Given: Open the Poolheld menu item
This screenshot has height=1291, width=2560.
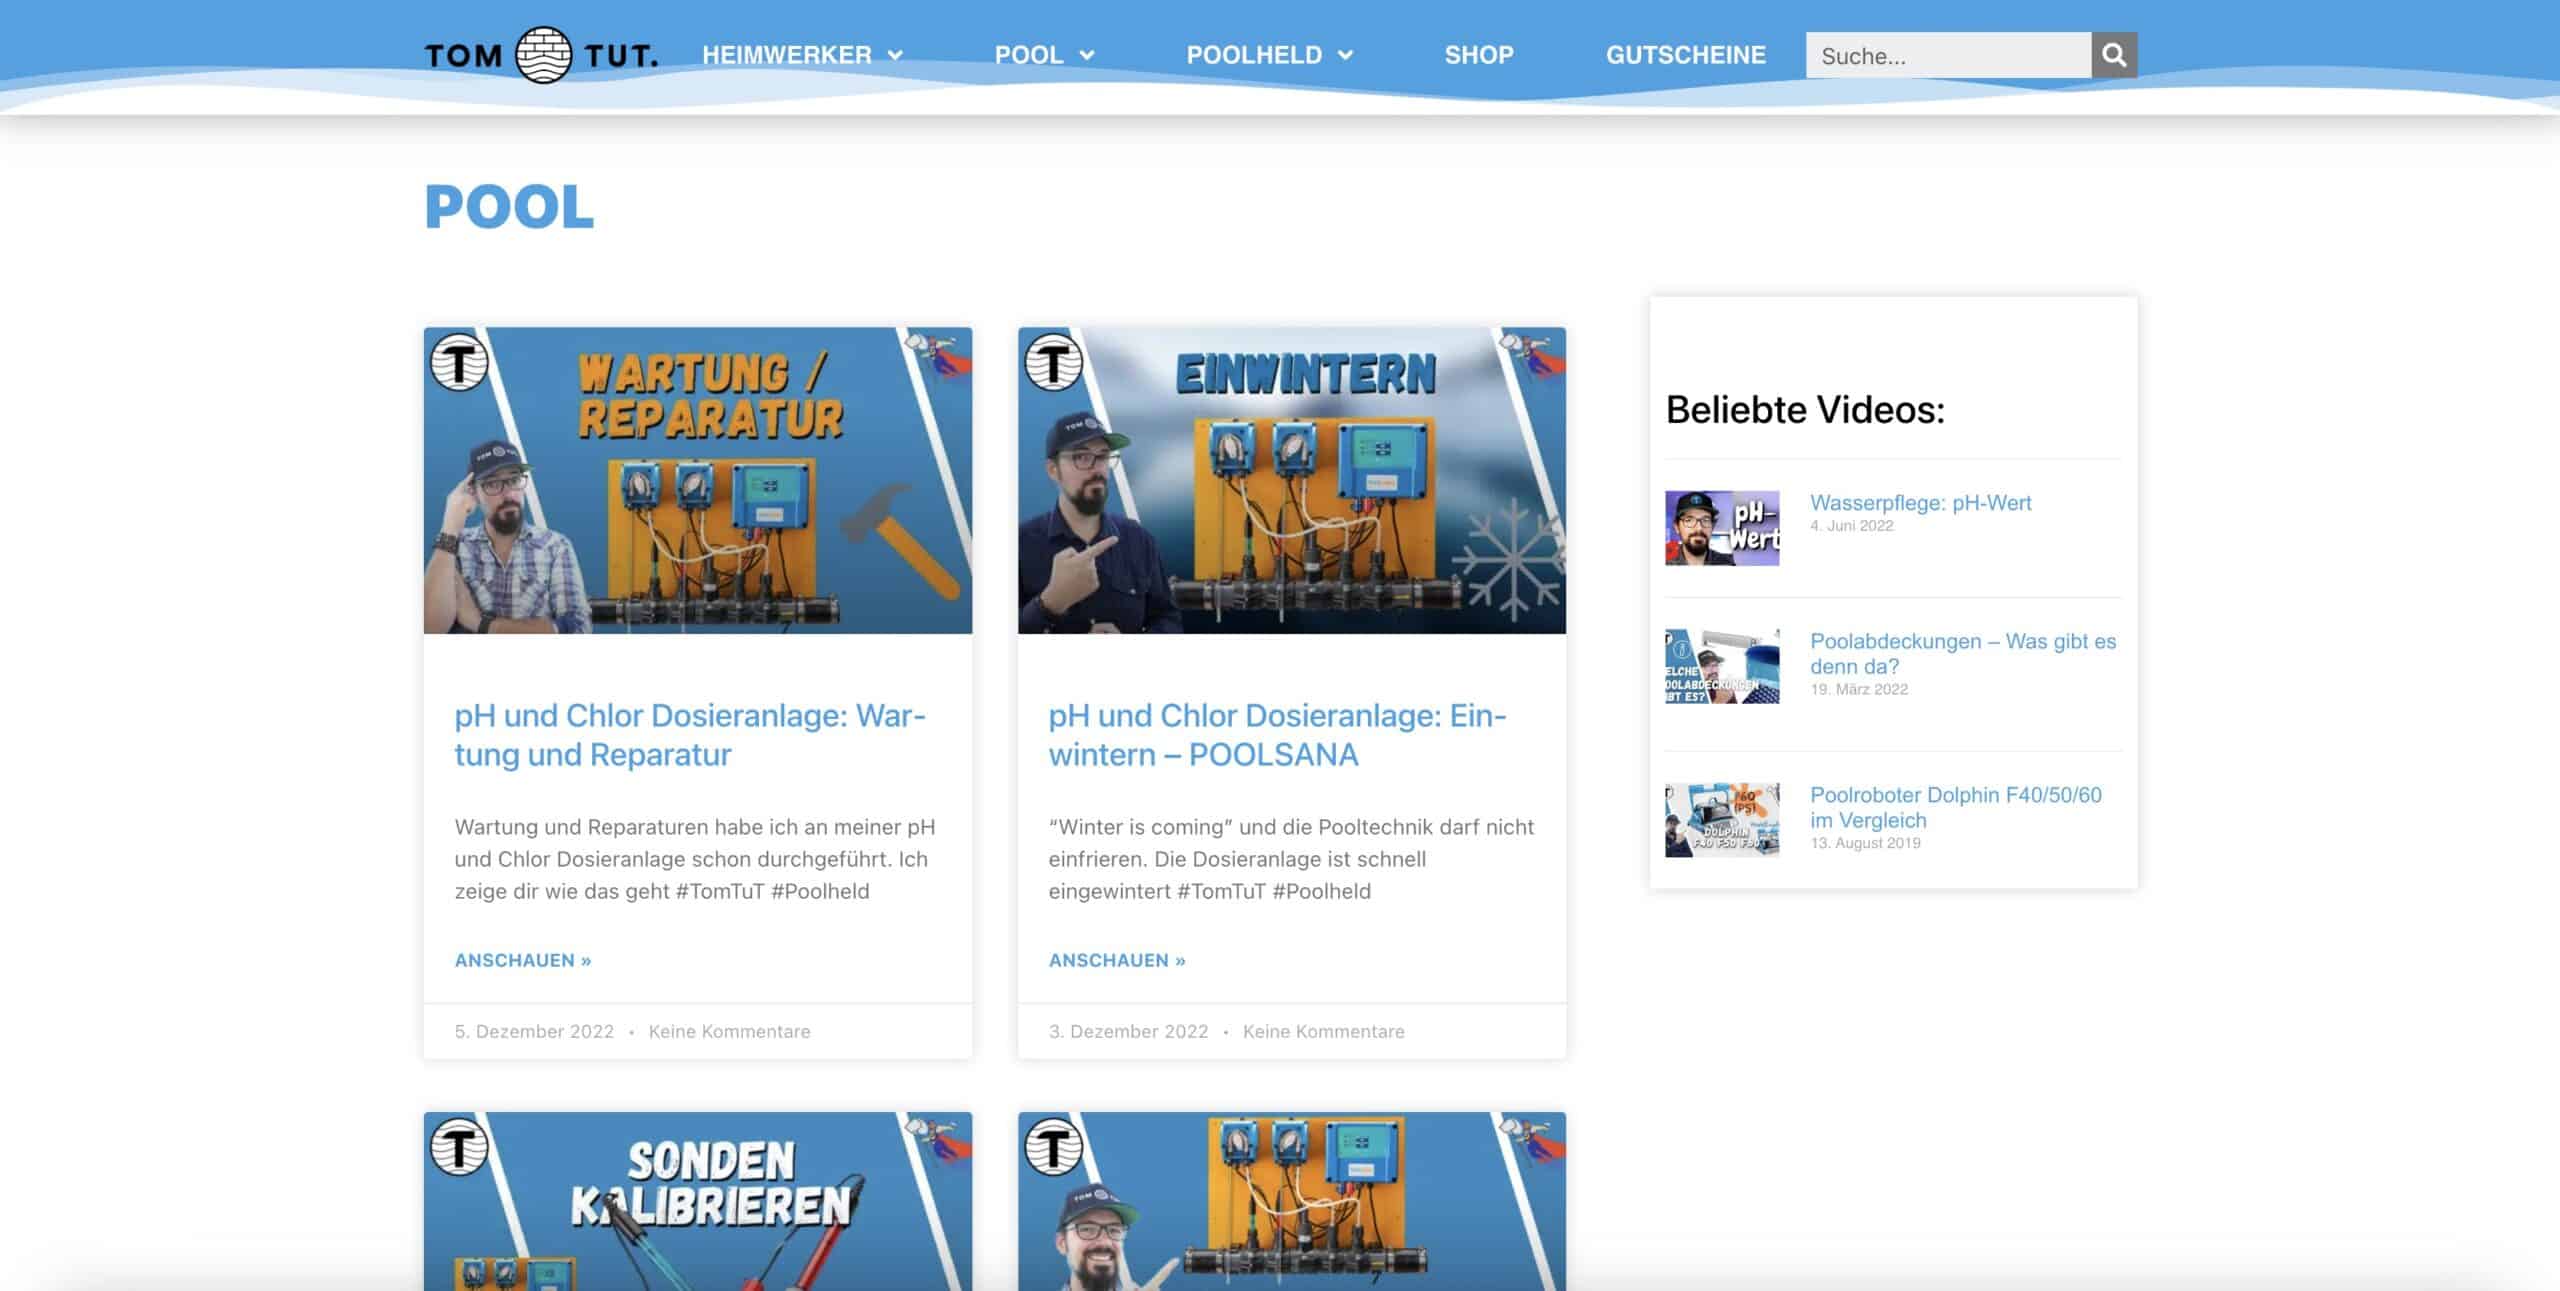Looking at the screenshot, I should pyautogui.click(x=1254, y=55).
